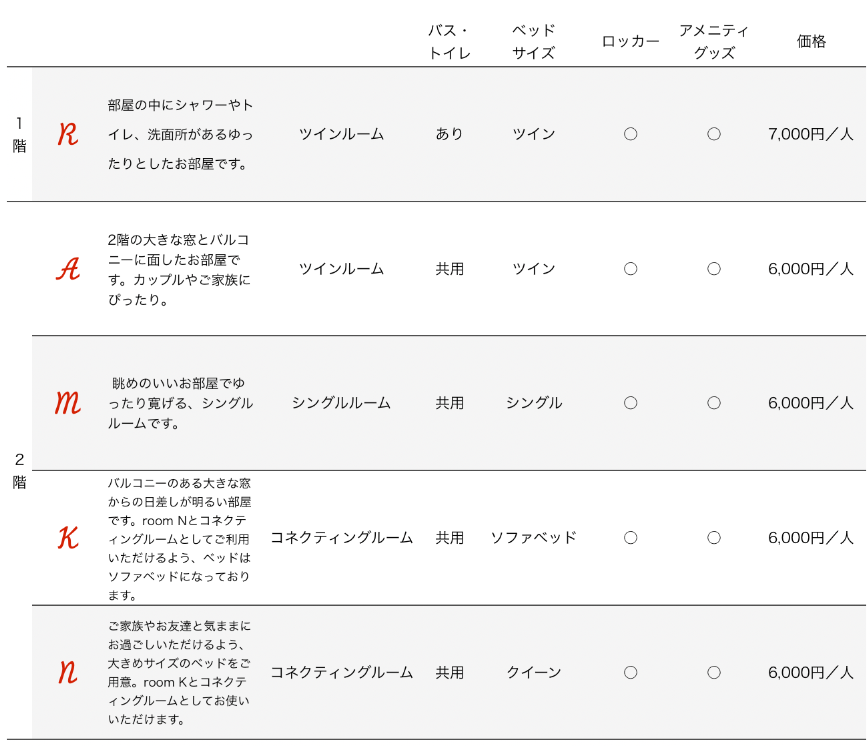Click the 価格 column header
This screenshot has width=868, height=746.
coord(811,42)
